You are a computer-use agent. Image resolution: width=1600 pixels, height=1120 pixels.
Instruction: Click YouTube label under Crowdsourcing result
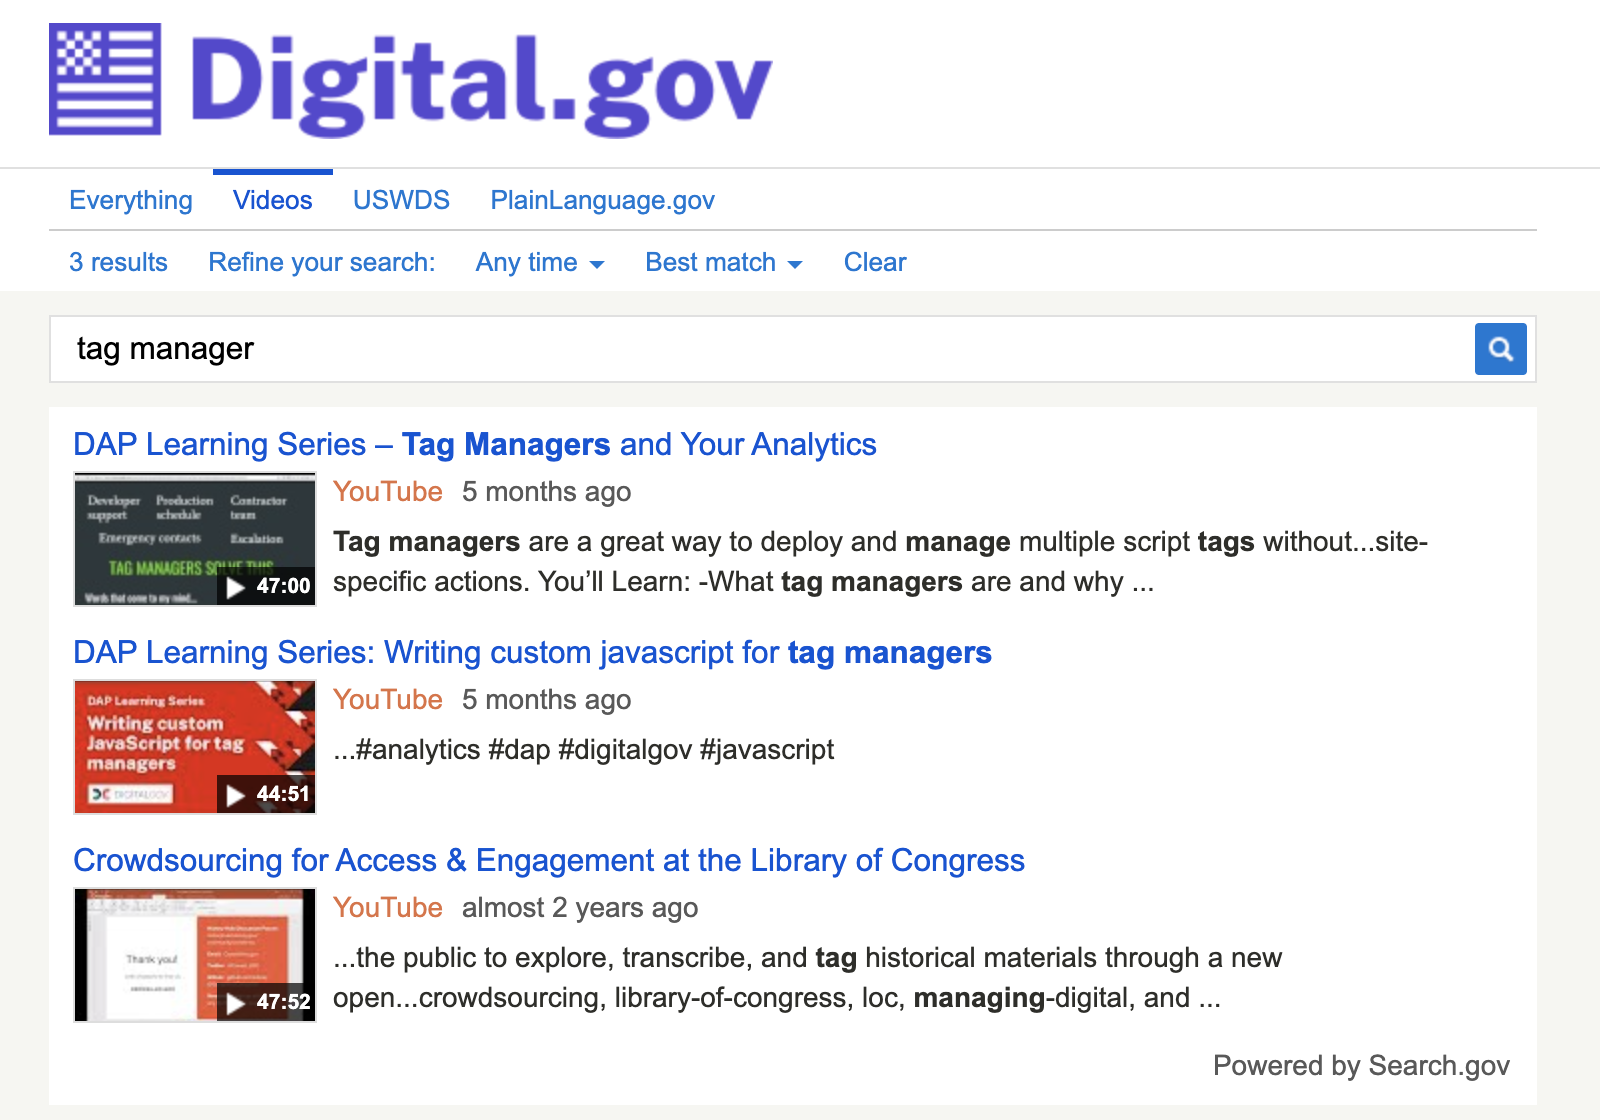[387, 908]
